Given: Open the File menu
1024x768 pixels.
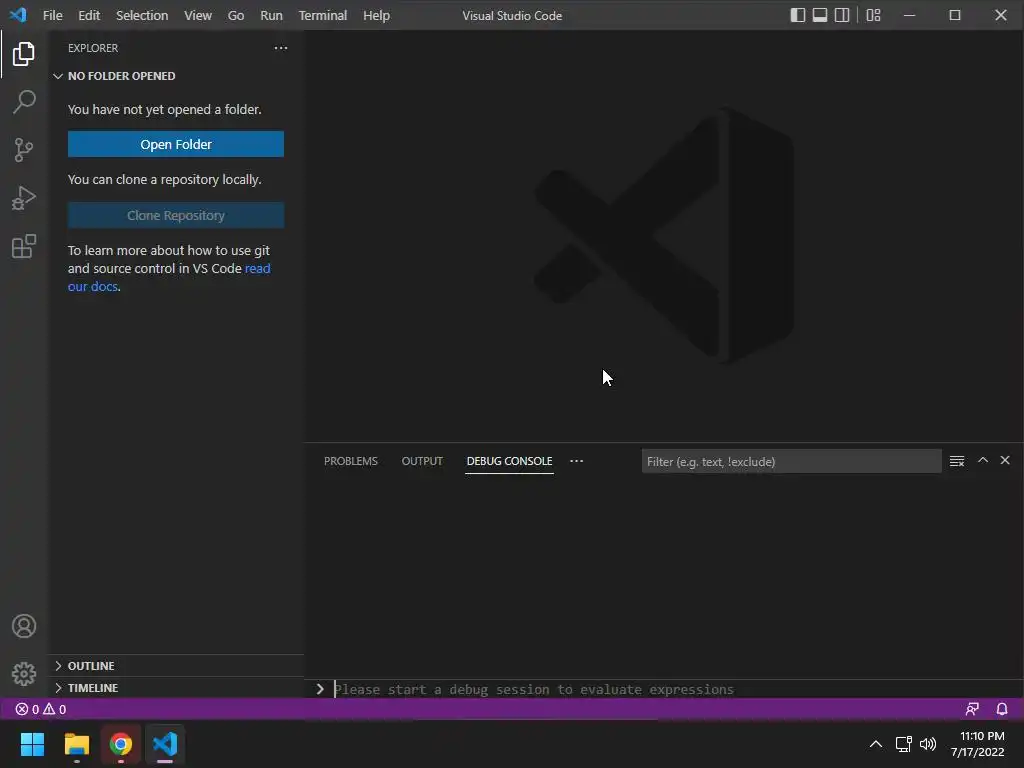Looking at the screenshot, I should 52,15.
